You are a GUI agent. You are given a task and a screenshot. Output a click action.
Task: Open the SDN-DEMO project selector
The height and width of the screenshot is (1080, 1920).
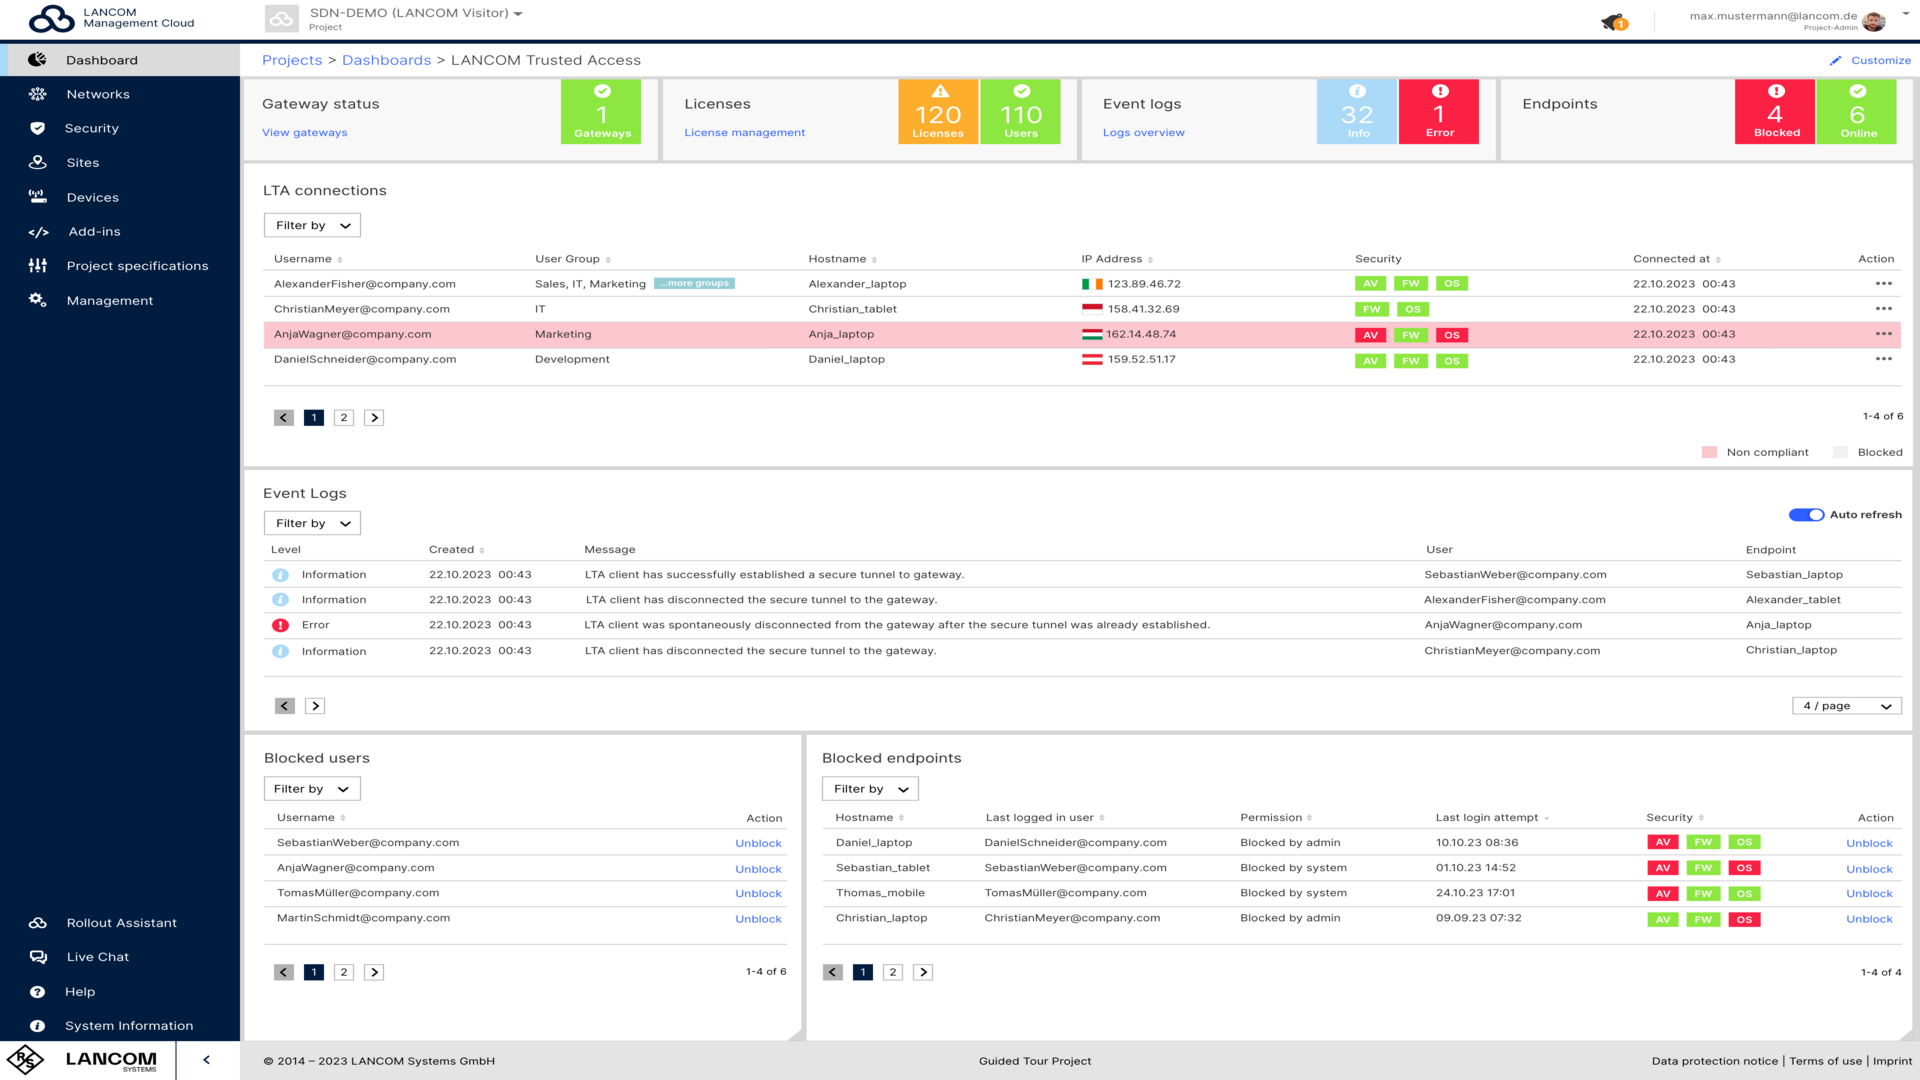[413, 14]
